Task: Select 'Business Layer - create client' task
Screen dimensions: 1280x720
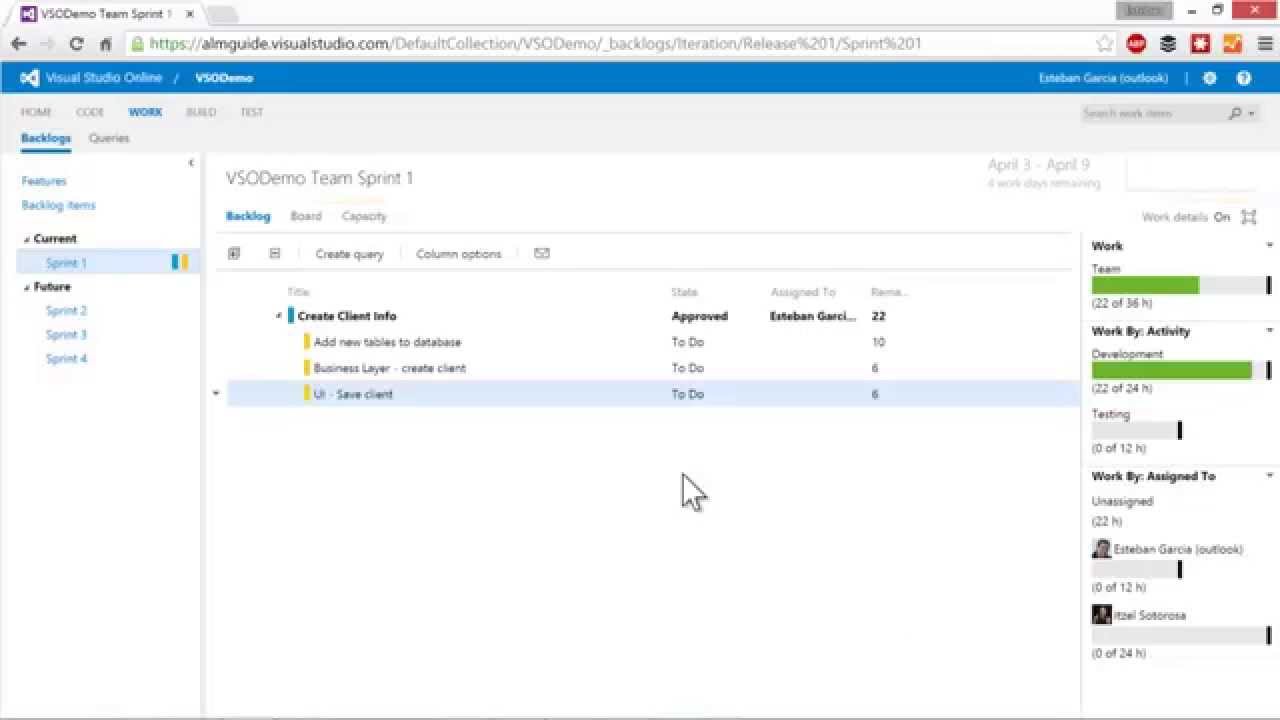Action: [x=390, y=368]
